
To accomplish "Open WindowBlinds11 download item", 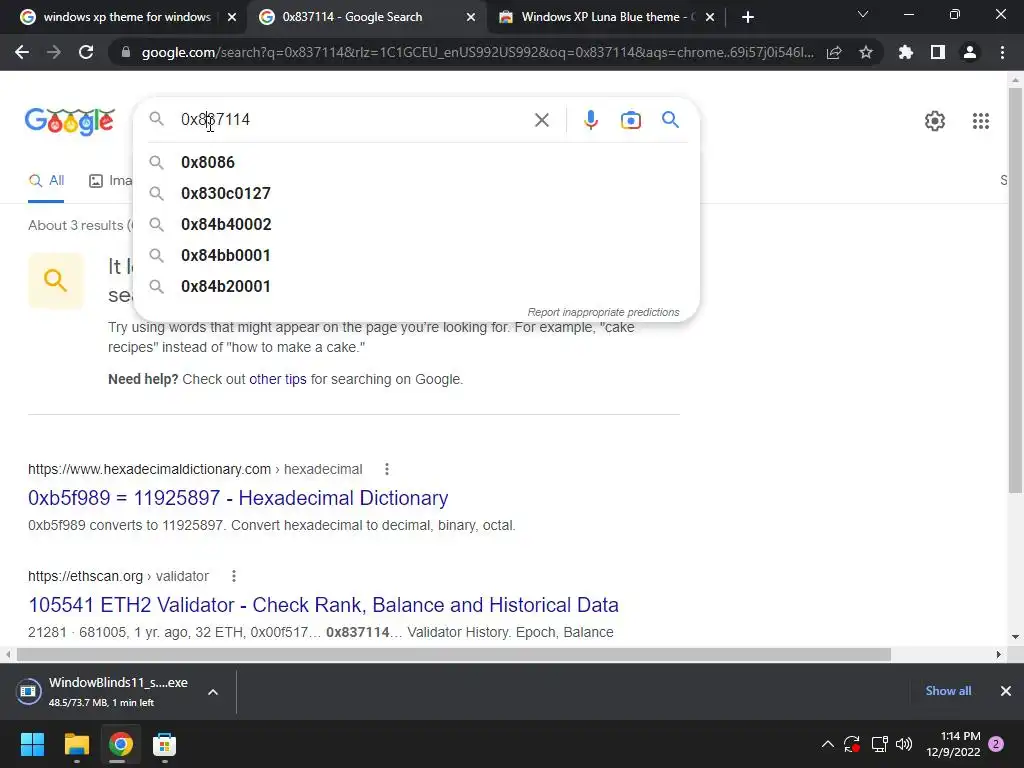I will (104, 692).
